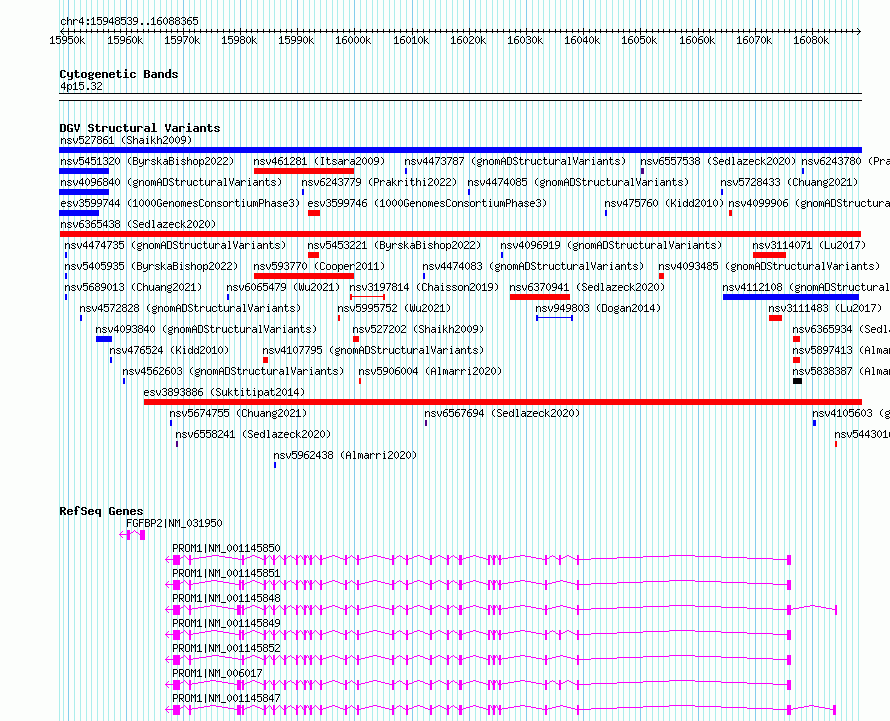Click esv3599744 1000Genomes variant label
This screenshot has width=890, height=721.
pyautogui.click(x=180, y=203)
